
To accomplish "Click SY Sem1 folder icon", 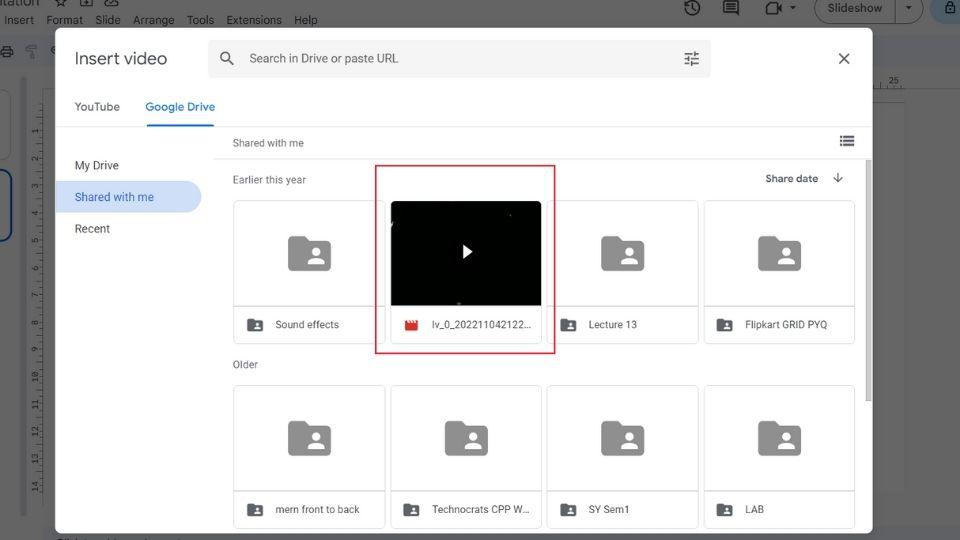I will pyautogui.click(x=623, y=438).
